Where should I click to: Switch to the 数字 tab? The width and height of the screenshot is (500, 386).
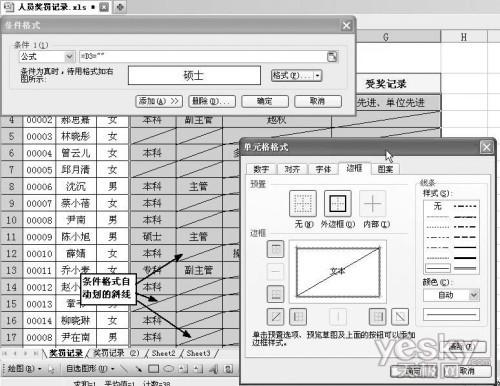[261, 169]
